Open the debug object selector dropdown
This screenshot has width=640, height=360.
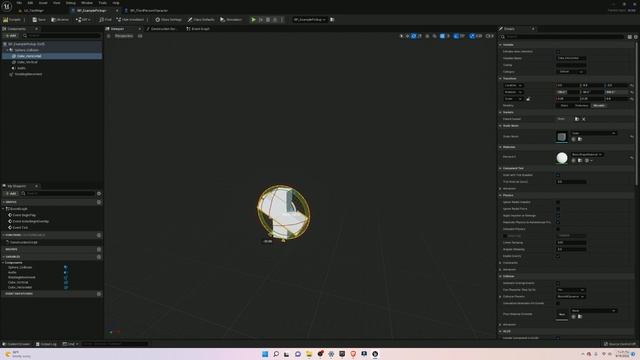coord(310,20)
